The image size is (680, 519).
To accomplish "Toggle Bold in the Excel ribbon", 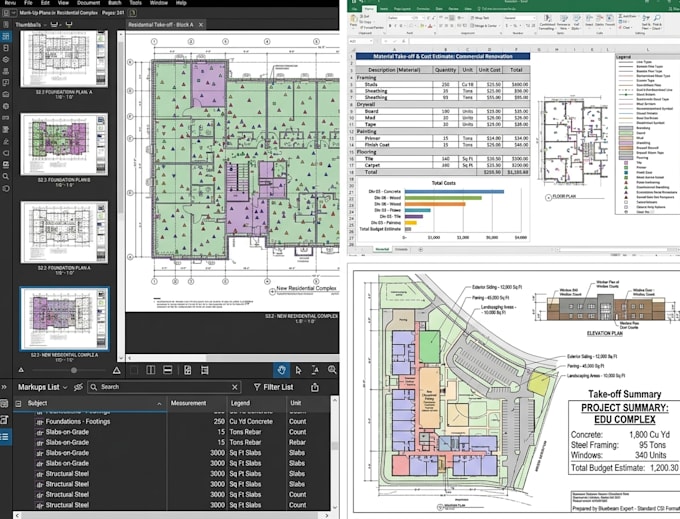I will [x=390, y=26].
